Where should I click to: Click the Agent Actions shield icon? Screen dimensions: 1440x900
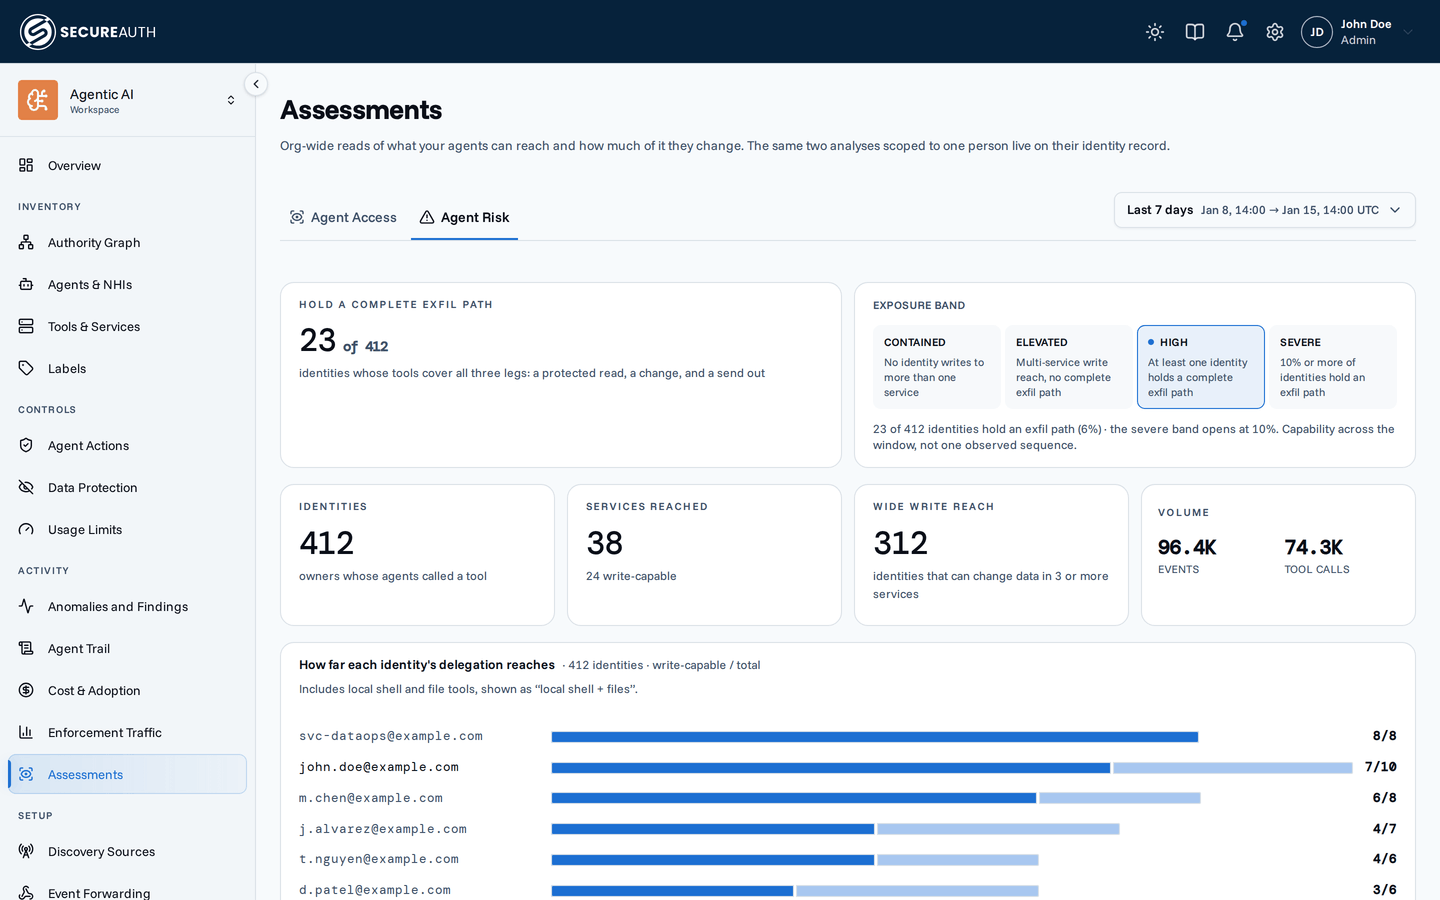tap(26, 445)
